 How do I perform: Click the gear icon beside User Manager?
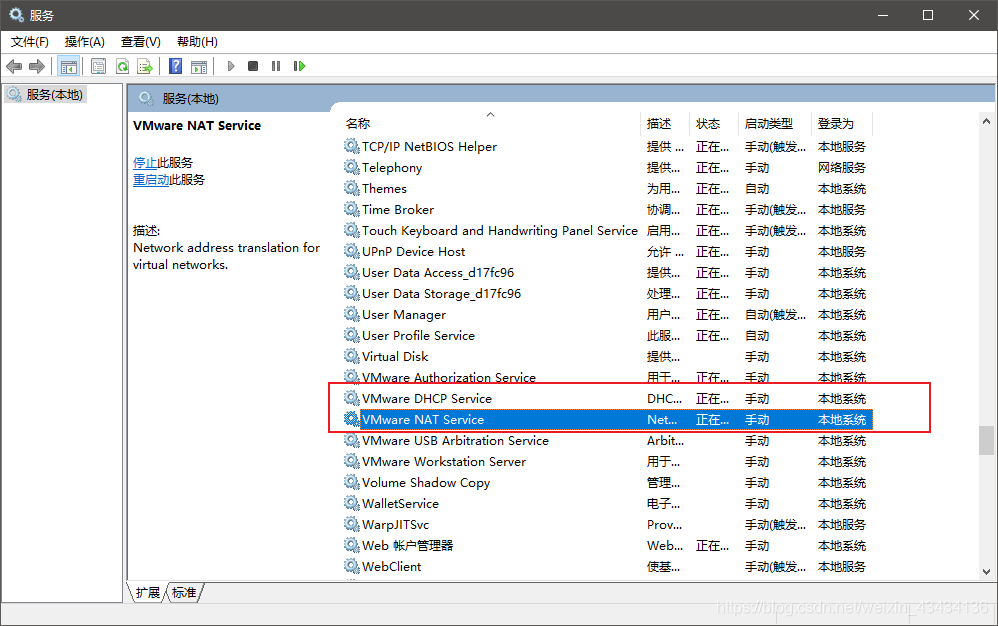351,314
